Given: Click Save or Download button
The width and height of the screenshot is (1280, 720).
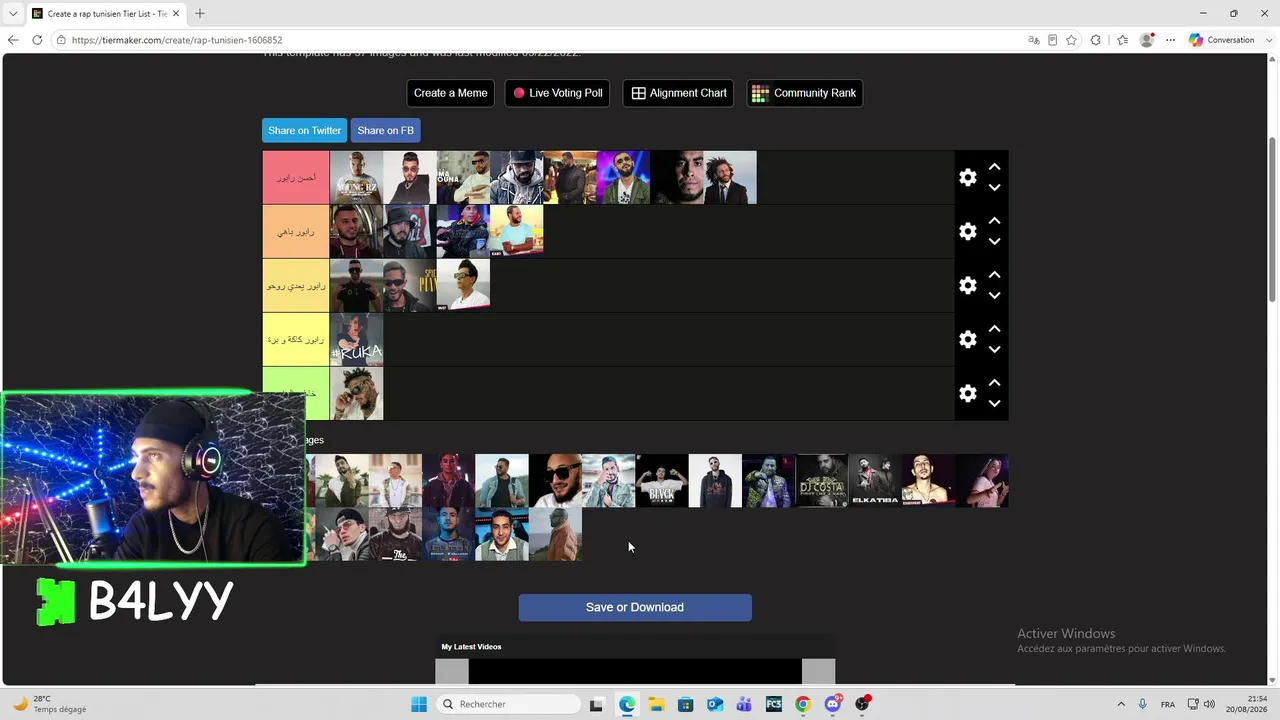Looking at the screenshot, I should tap(635, 608).
